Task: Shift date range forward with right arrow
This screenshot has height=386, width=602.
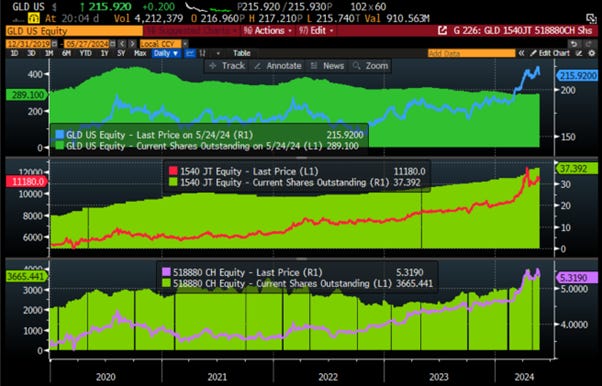Action: pos(132,44)
